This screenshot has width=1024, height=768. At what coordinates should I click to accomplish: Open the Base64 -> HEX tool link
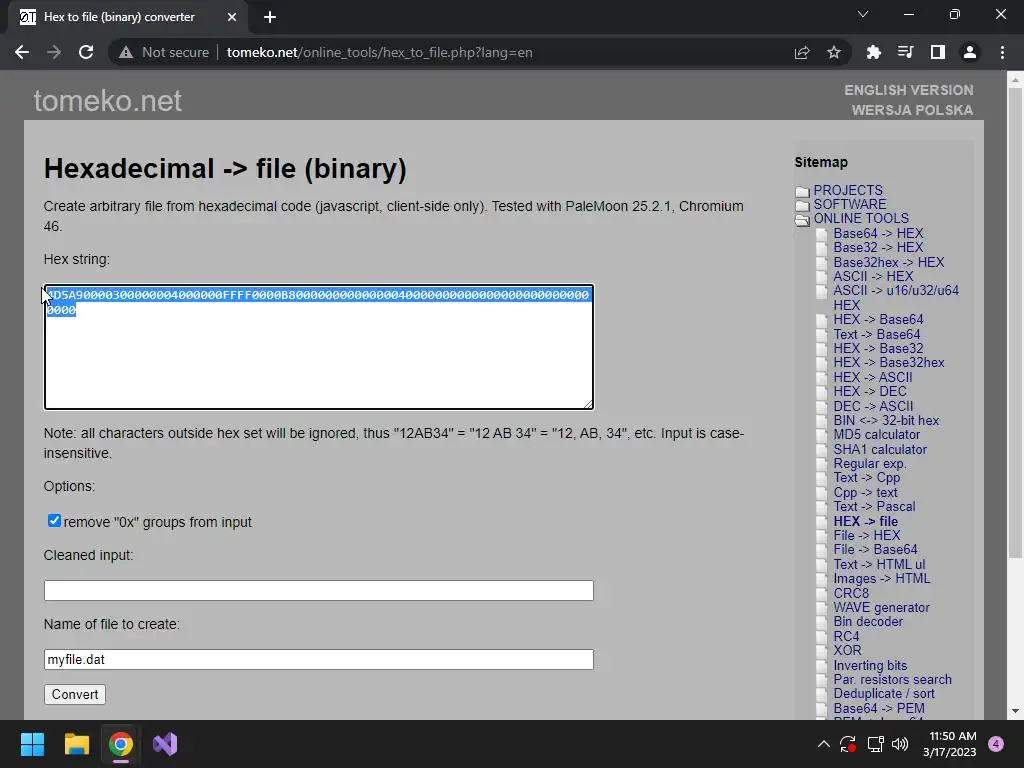878,233
